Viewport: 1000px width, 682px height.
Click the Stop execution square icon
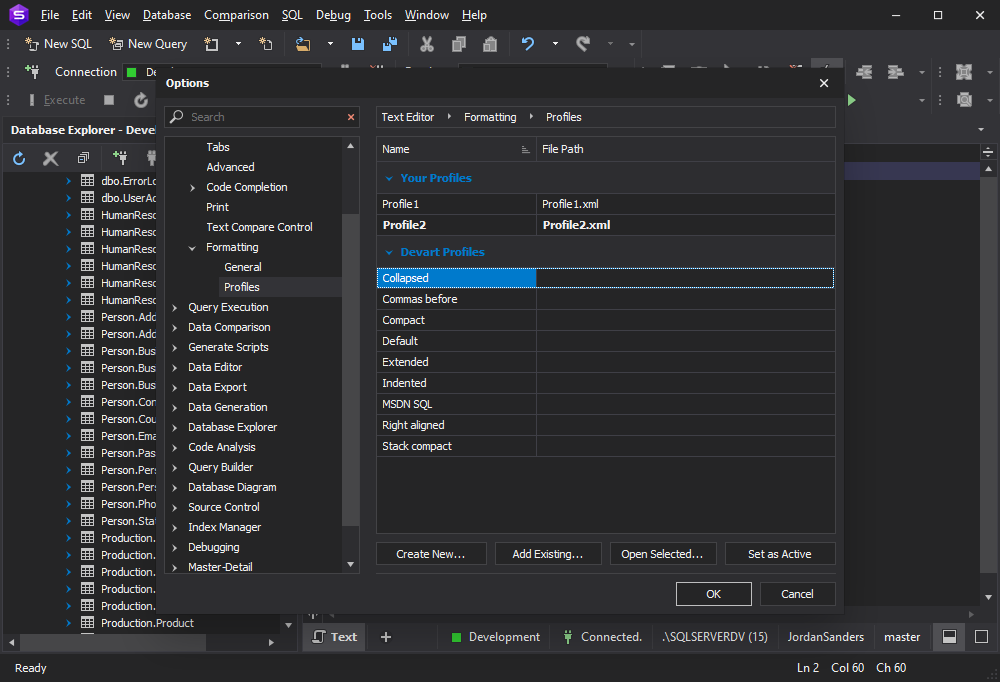click(x=109, y=100)
